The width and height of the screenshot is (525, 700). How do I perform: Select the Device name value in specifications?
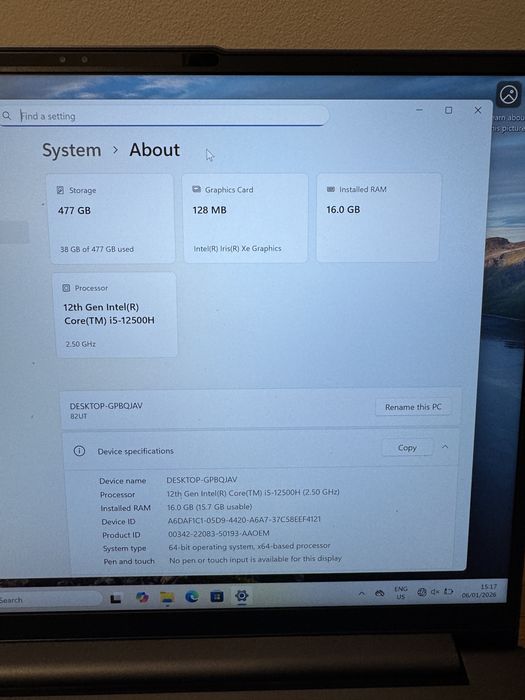click(x=202, y=479)
